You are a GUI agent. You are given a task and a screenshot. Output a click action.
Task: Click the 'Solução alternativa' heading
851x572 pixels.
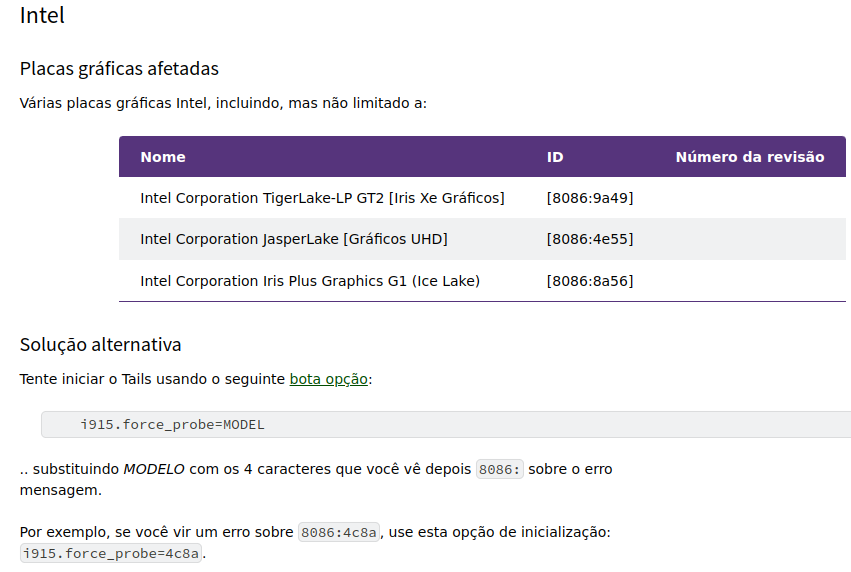coord(100,345)
